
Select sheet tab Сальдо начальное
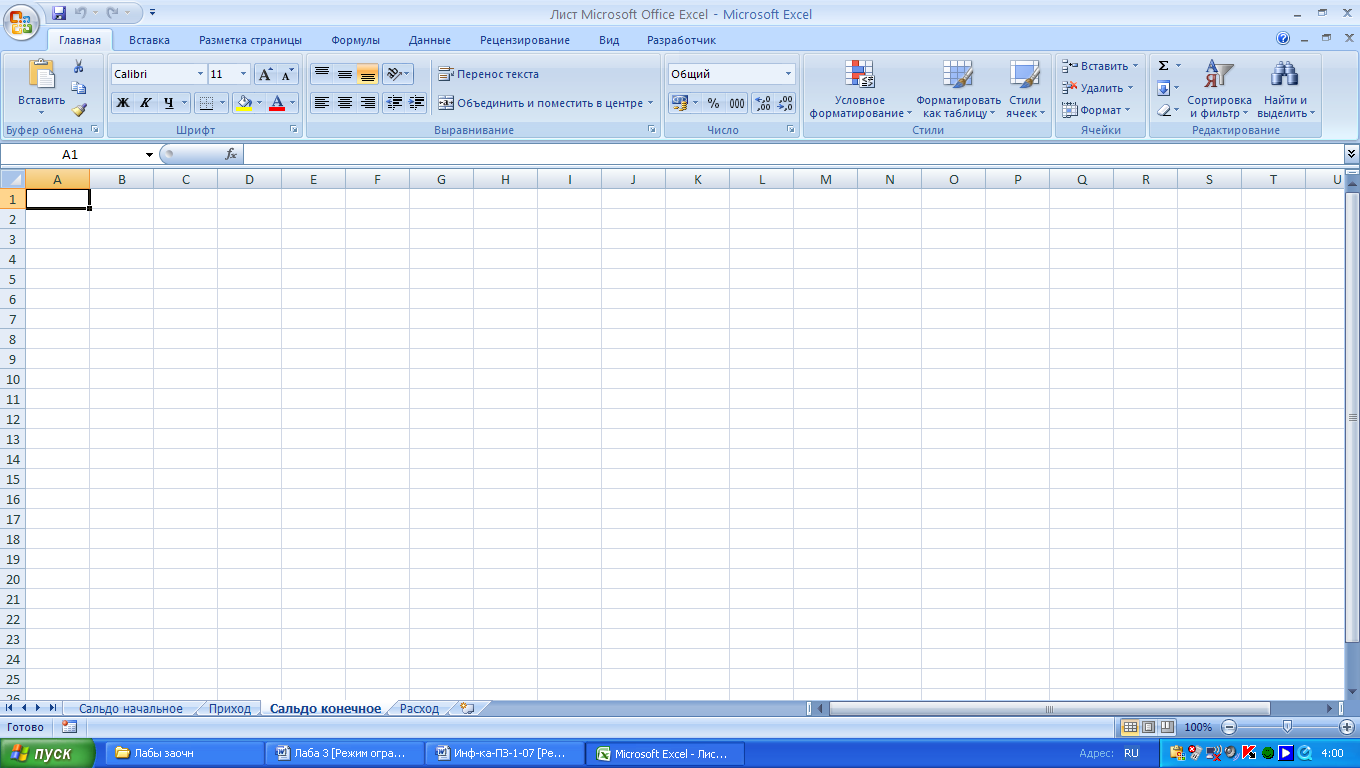[131, 708]
